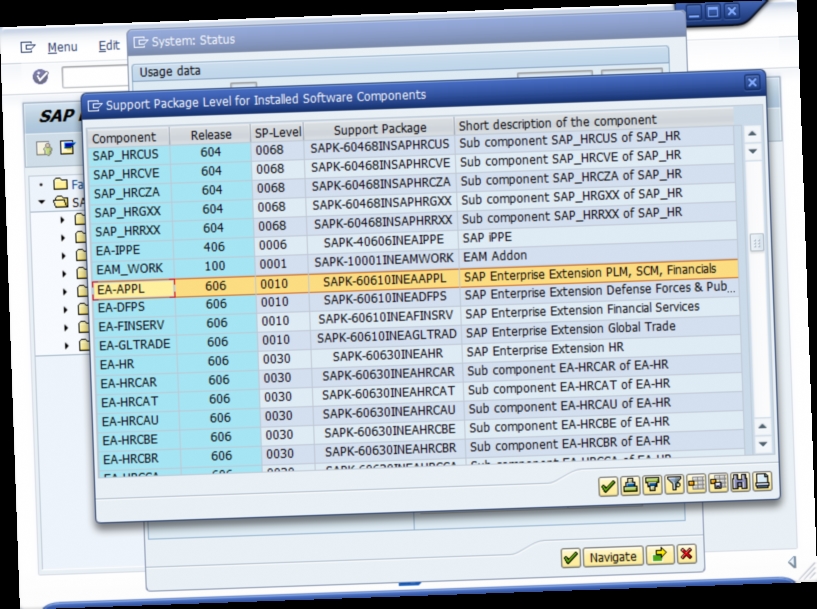This screenshot has height=609, width=817.
Task: Open the Menu item in the menu bar
Action: click(x=63, y=47)
